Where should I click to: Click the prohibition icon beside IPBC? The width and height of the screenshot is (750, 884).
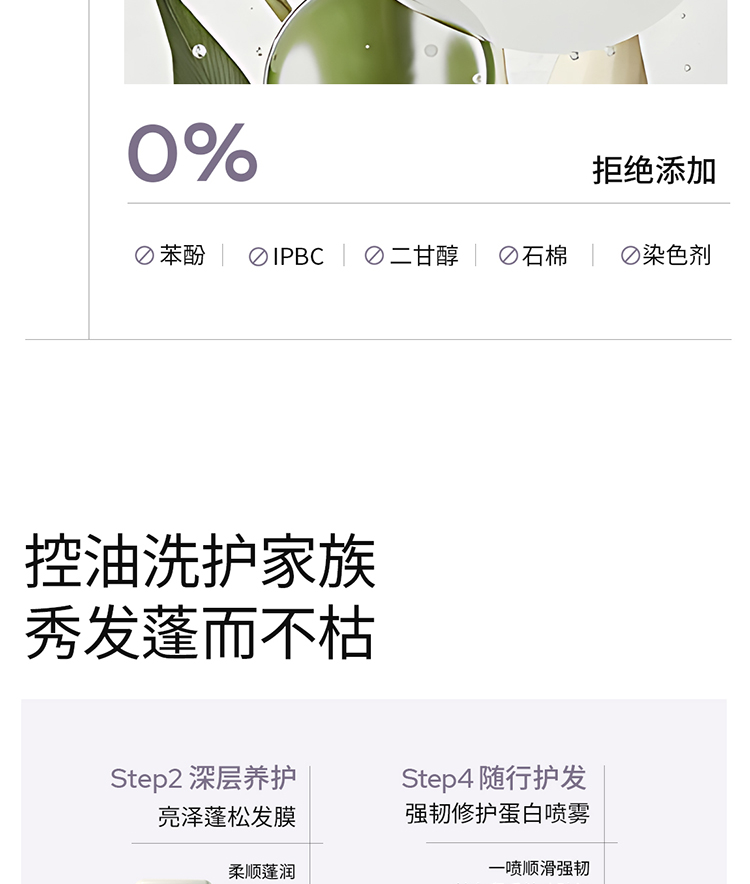tap(258, 257)
